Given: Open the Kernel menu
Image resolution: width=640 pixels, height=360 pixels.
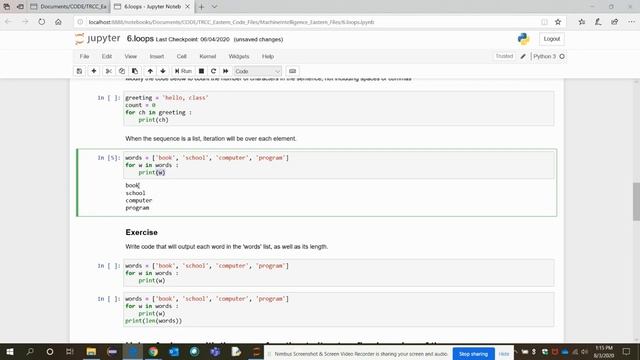Looking at the screenshot, I should click(x=208, y=56).
